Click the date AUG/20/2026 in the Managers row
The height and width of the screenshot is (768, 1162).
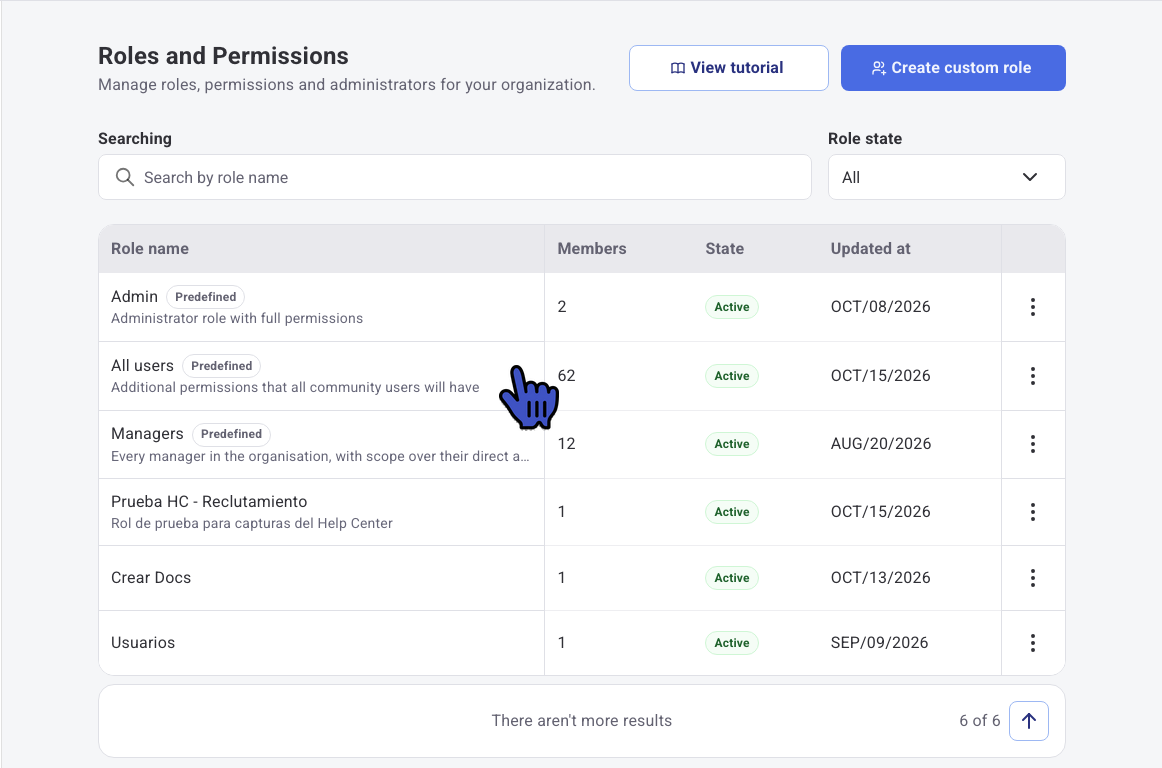point(881,444)
